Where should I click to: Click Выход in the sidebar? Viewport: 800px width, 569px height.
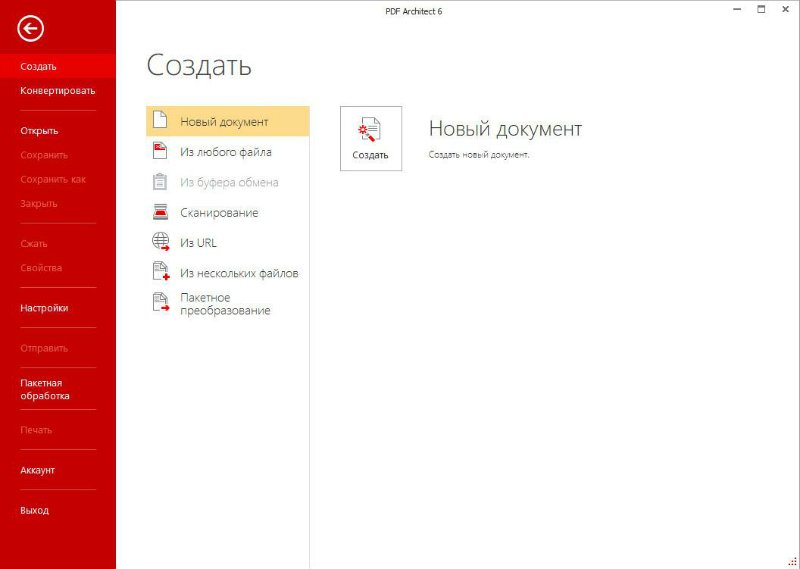point(35,511)
